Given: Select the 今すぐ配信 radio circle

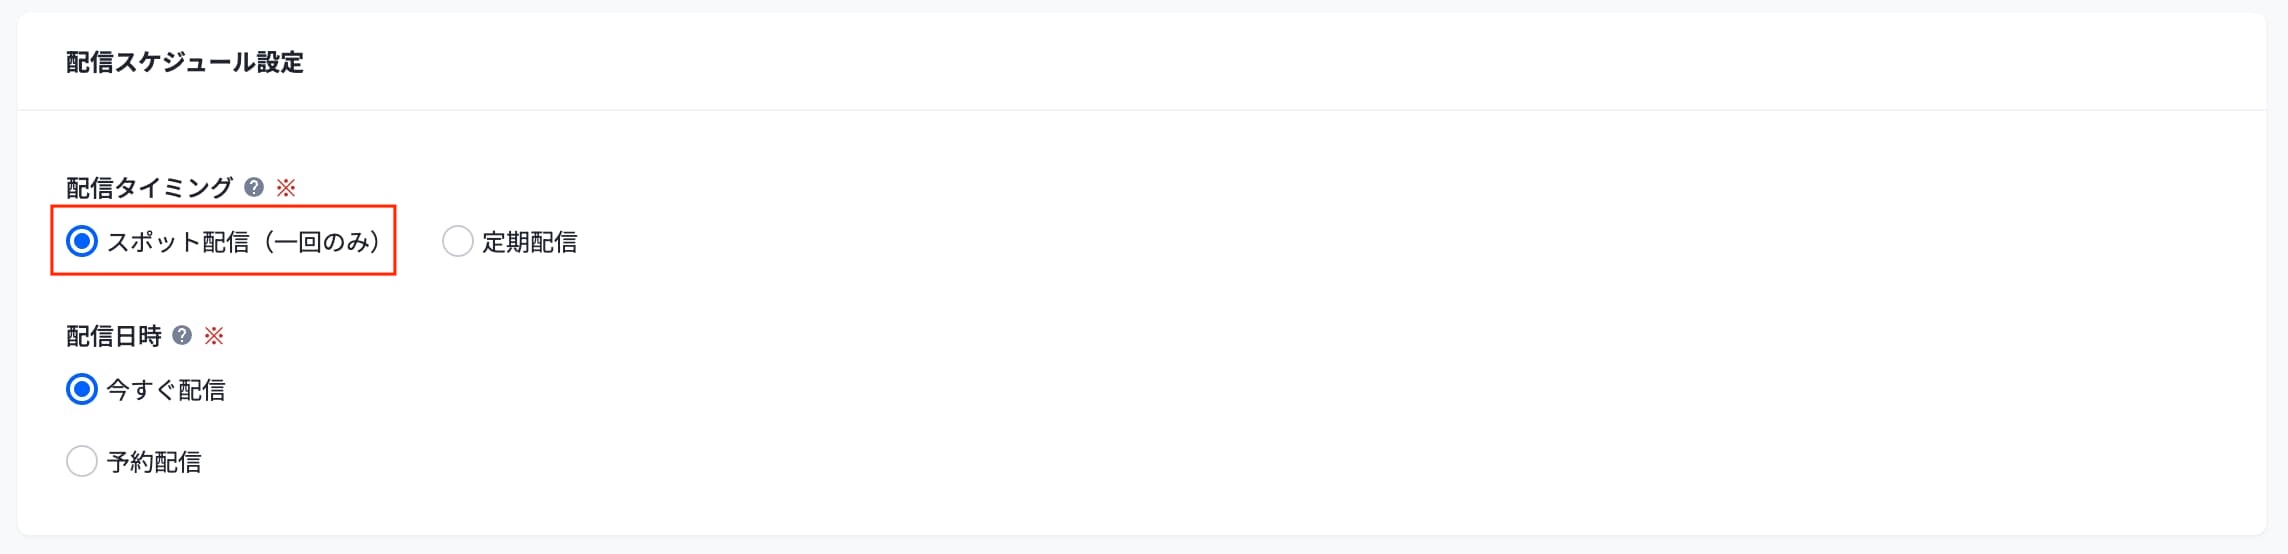Looking at the screenshot, I should (82, 389).
